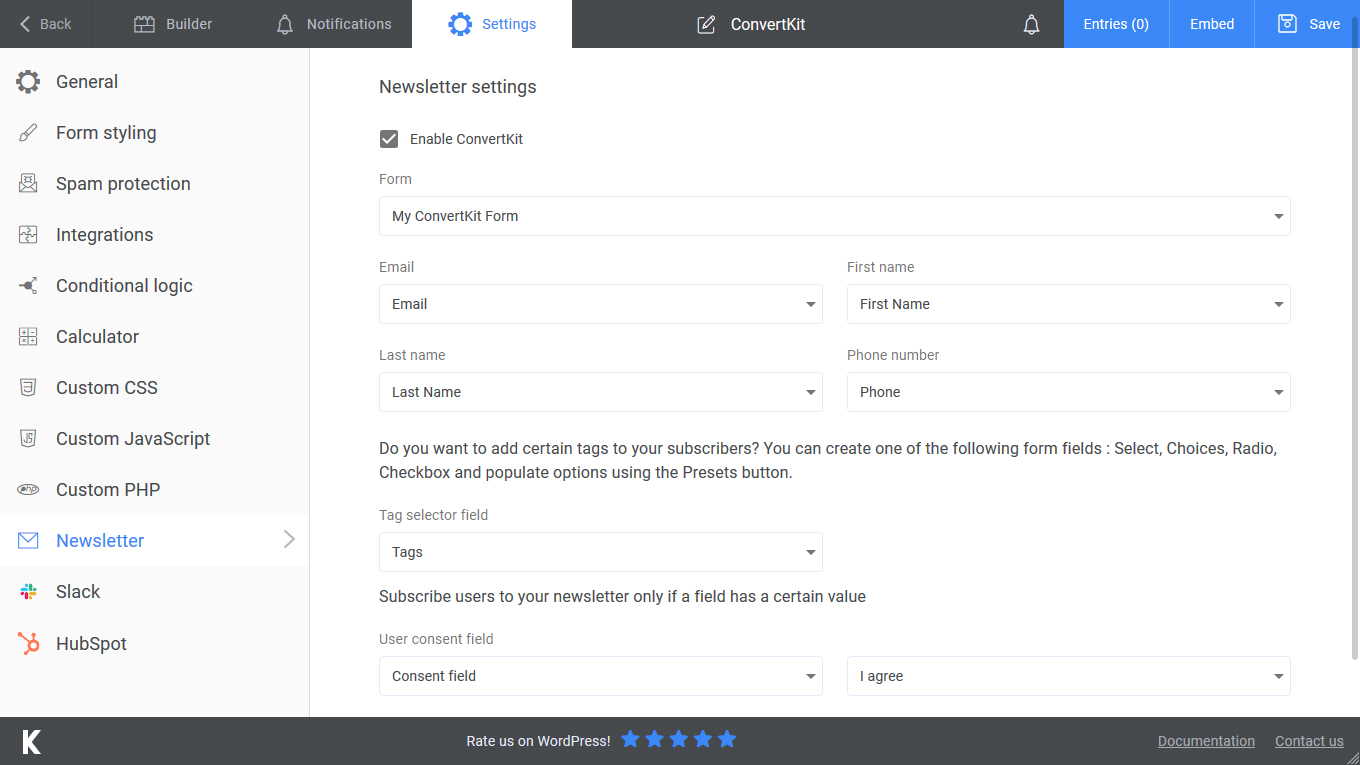
Task: Click the Entries (0) button
Action: [1116, 24]
